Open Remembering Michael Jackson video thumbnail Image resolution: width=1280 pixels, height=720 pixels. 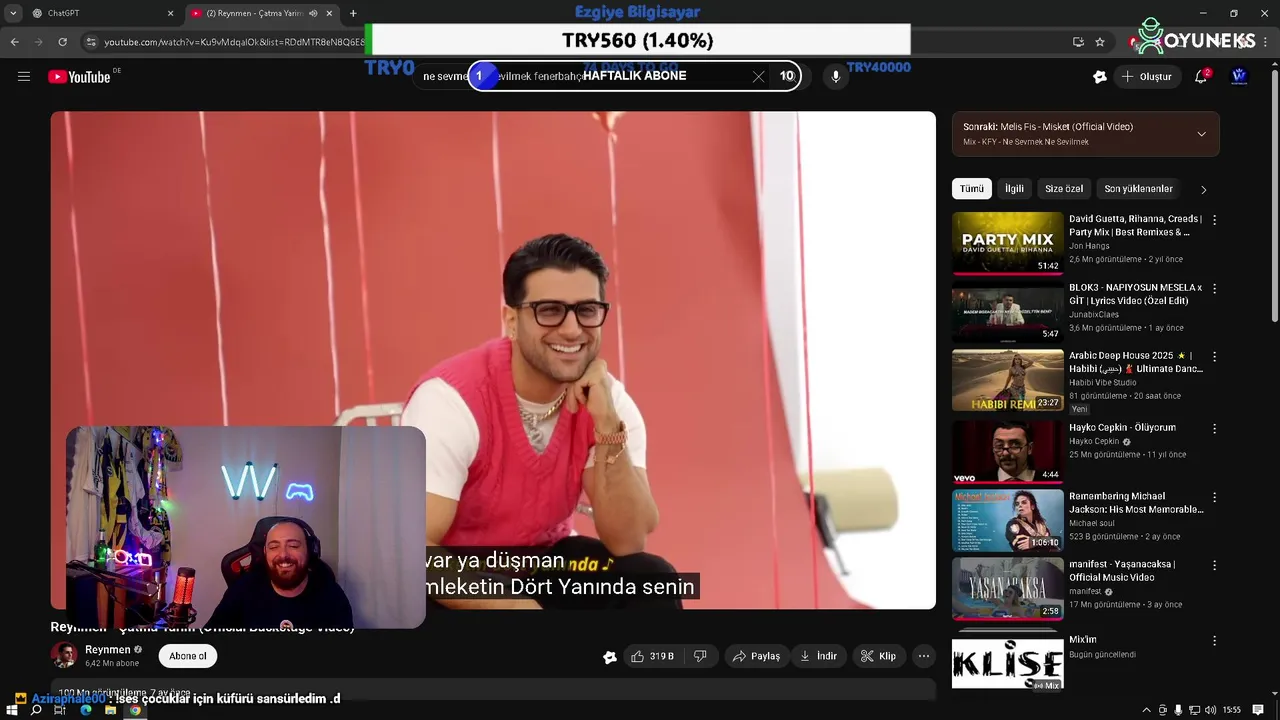coord(1007,520)
